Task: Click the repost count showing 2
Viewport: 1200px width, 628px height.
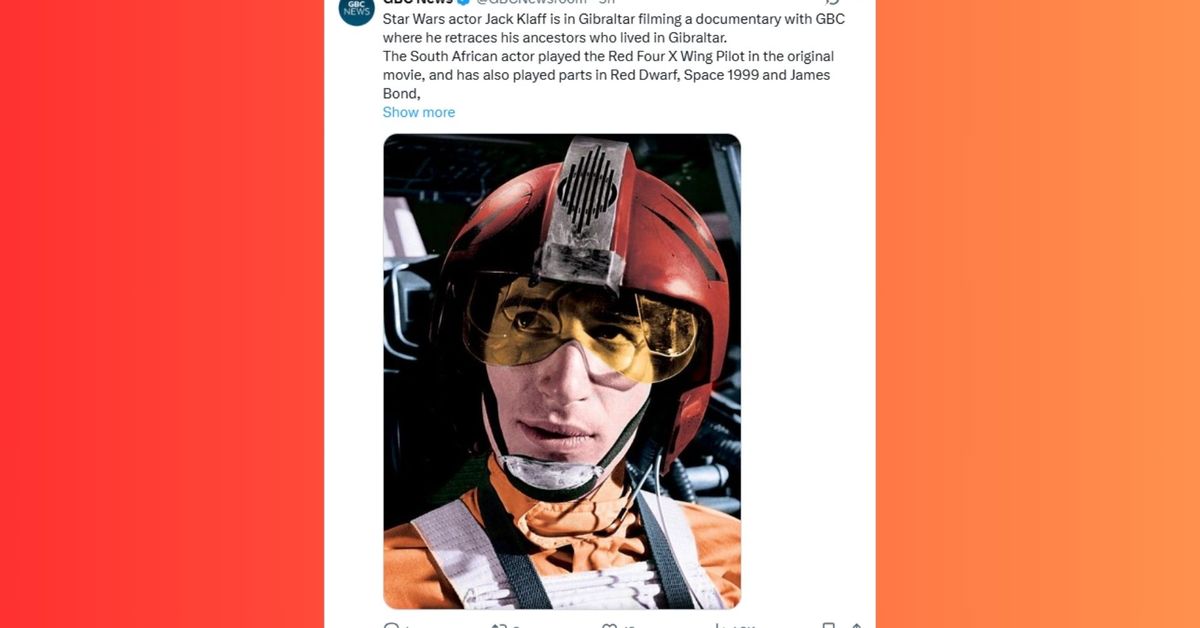Action: 513,625
